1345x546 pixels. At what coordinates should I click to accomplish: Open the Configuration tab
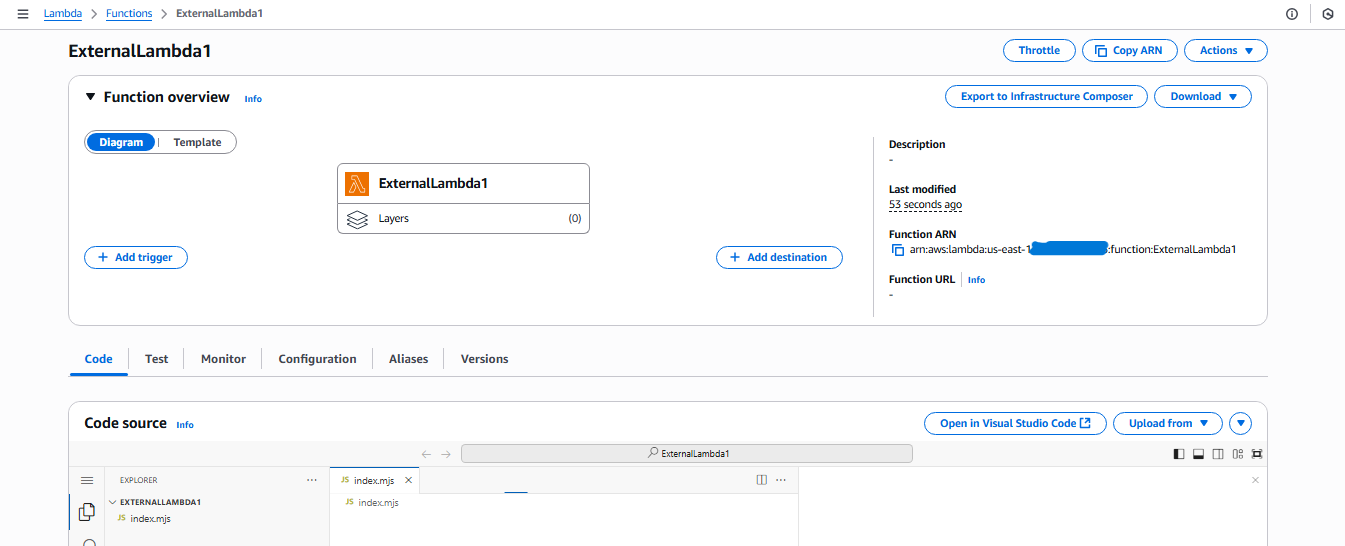click(x=317, y=359)
